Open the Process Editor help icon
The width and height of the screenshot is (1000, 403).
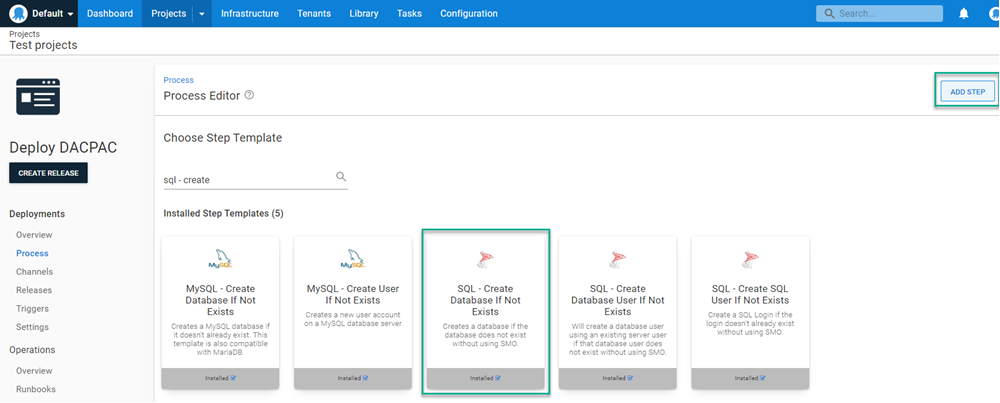pos(249,95)
